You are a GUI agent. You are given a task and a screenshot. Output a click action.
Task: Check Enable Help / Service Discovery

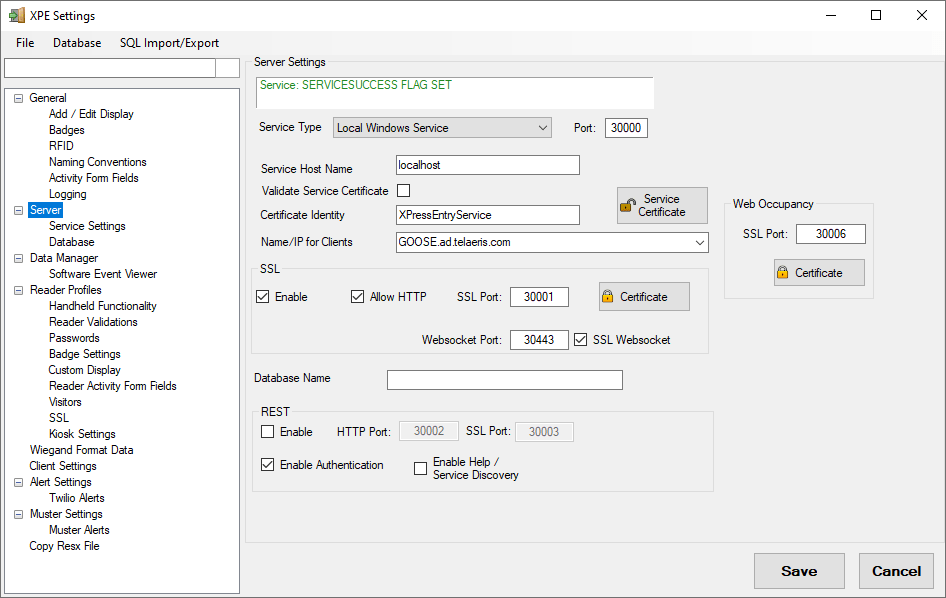[421, 468]
